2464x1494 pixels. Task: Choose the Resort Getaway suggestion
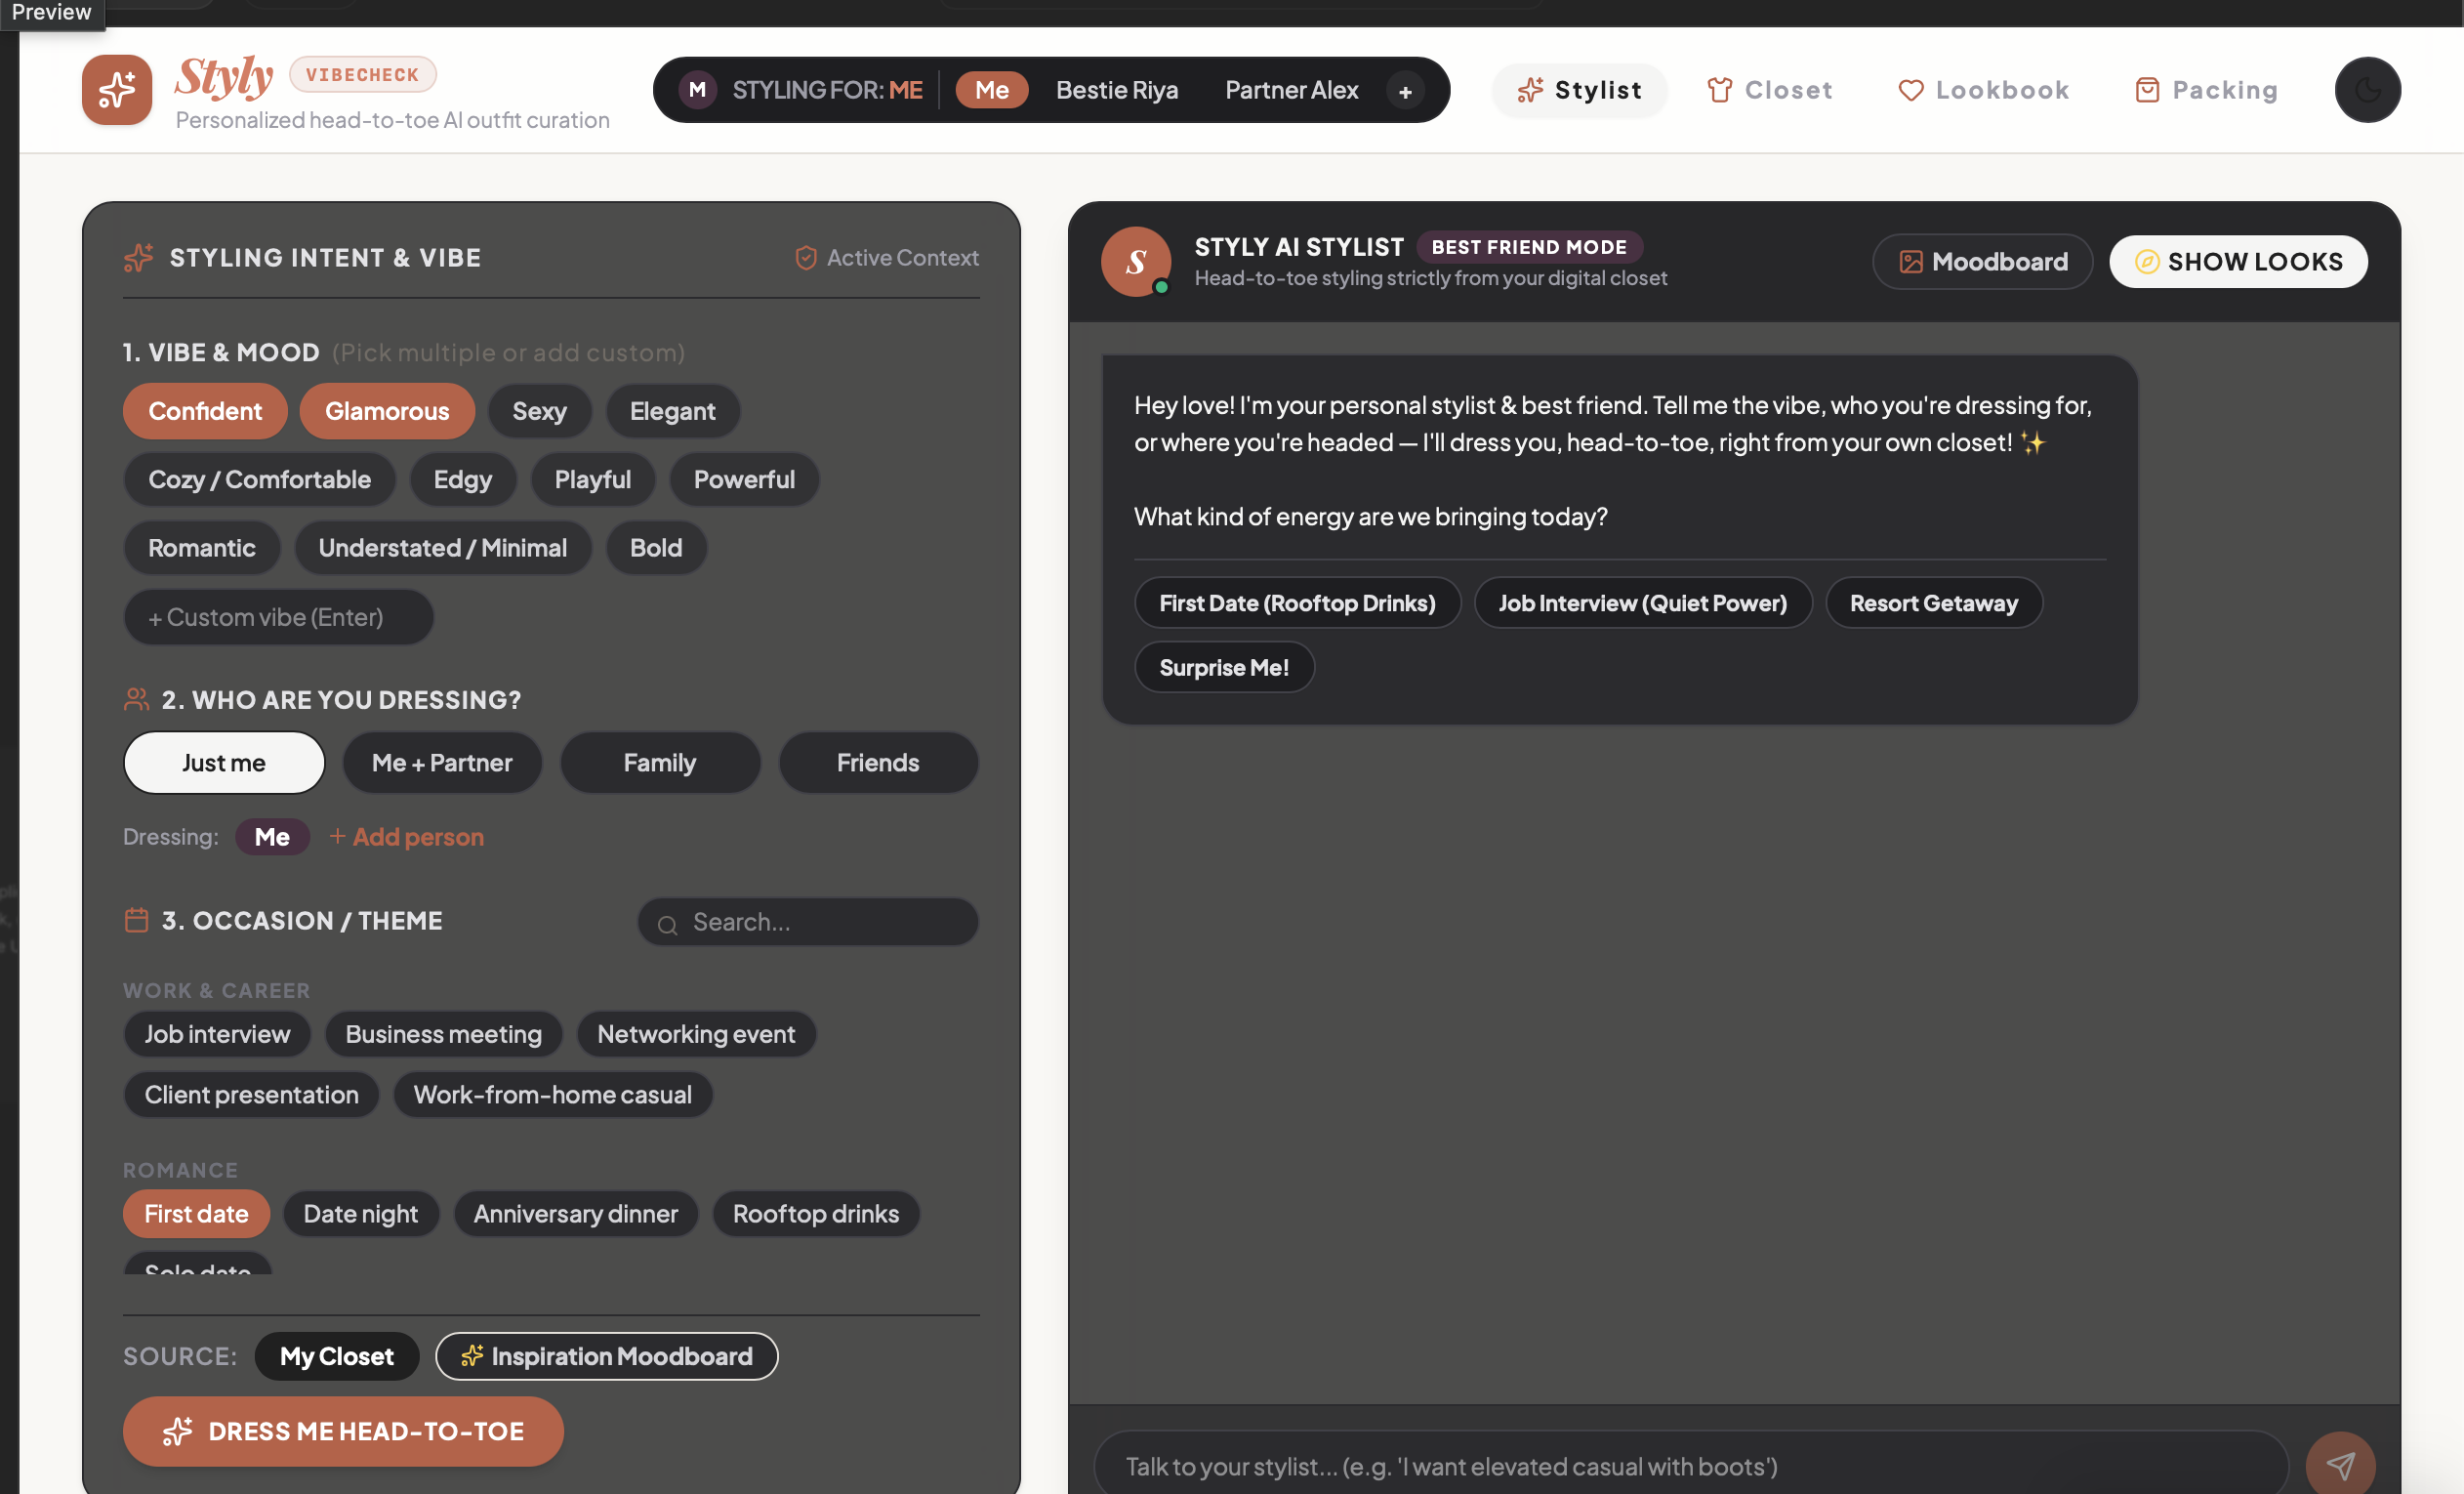click(x=1933, y=603)
